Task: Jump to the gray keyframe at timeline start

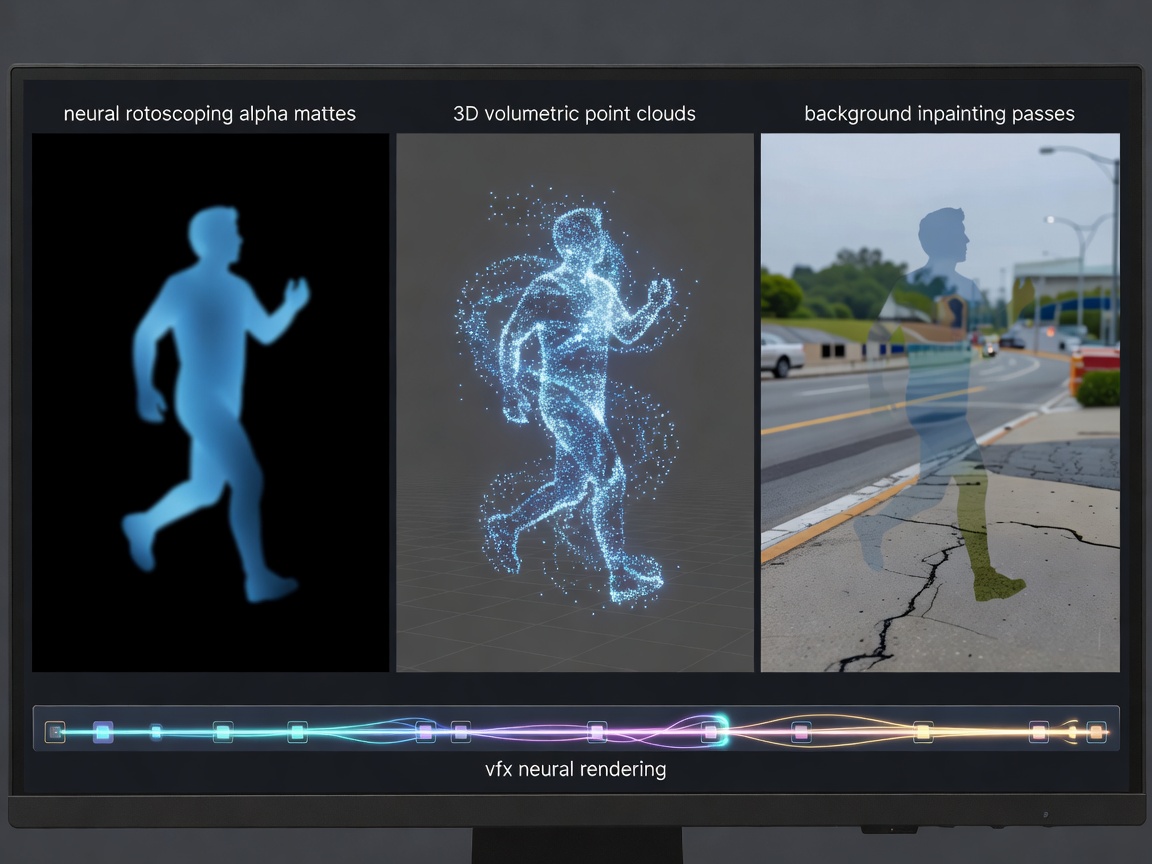Action: point(55,732)
